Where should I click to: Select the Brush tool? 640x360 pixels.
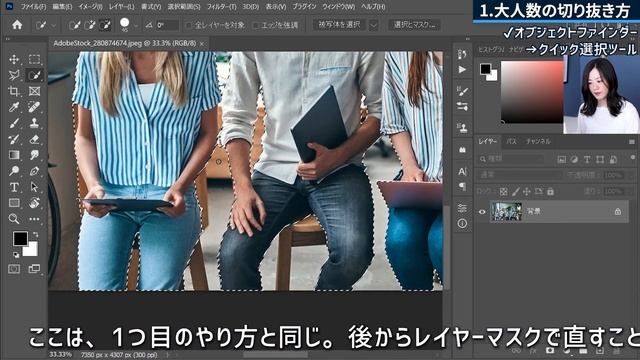14,123
